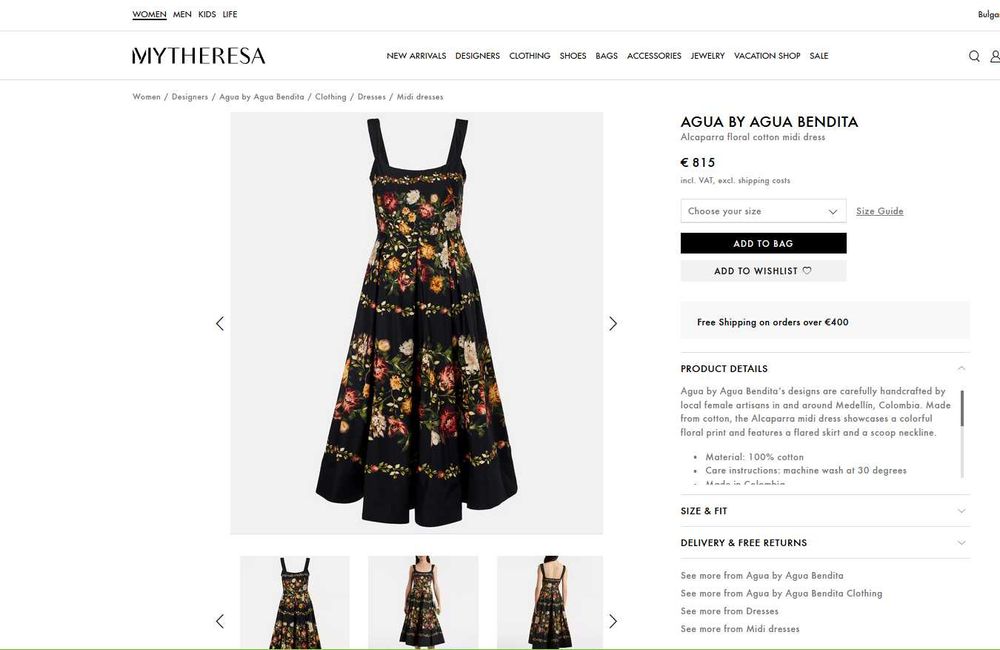Expand the Size & Fit section
The image size is (1000, 650).
pyautogui.click(x=825, y=511)
